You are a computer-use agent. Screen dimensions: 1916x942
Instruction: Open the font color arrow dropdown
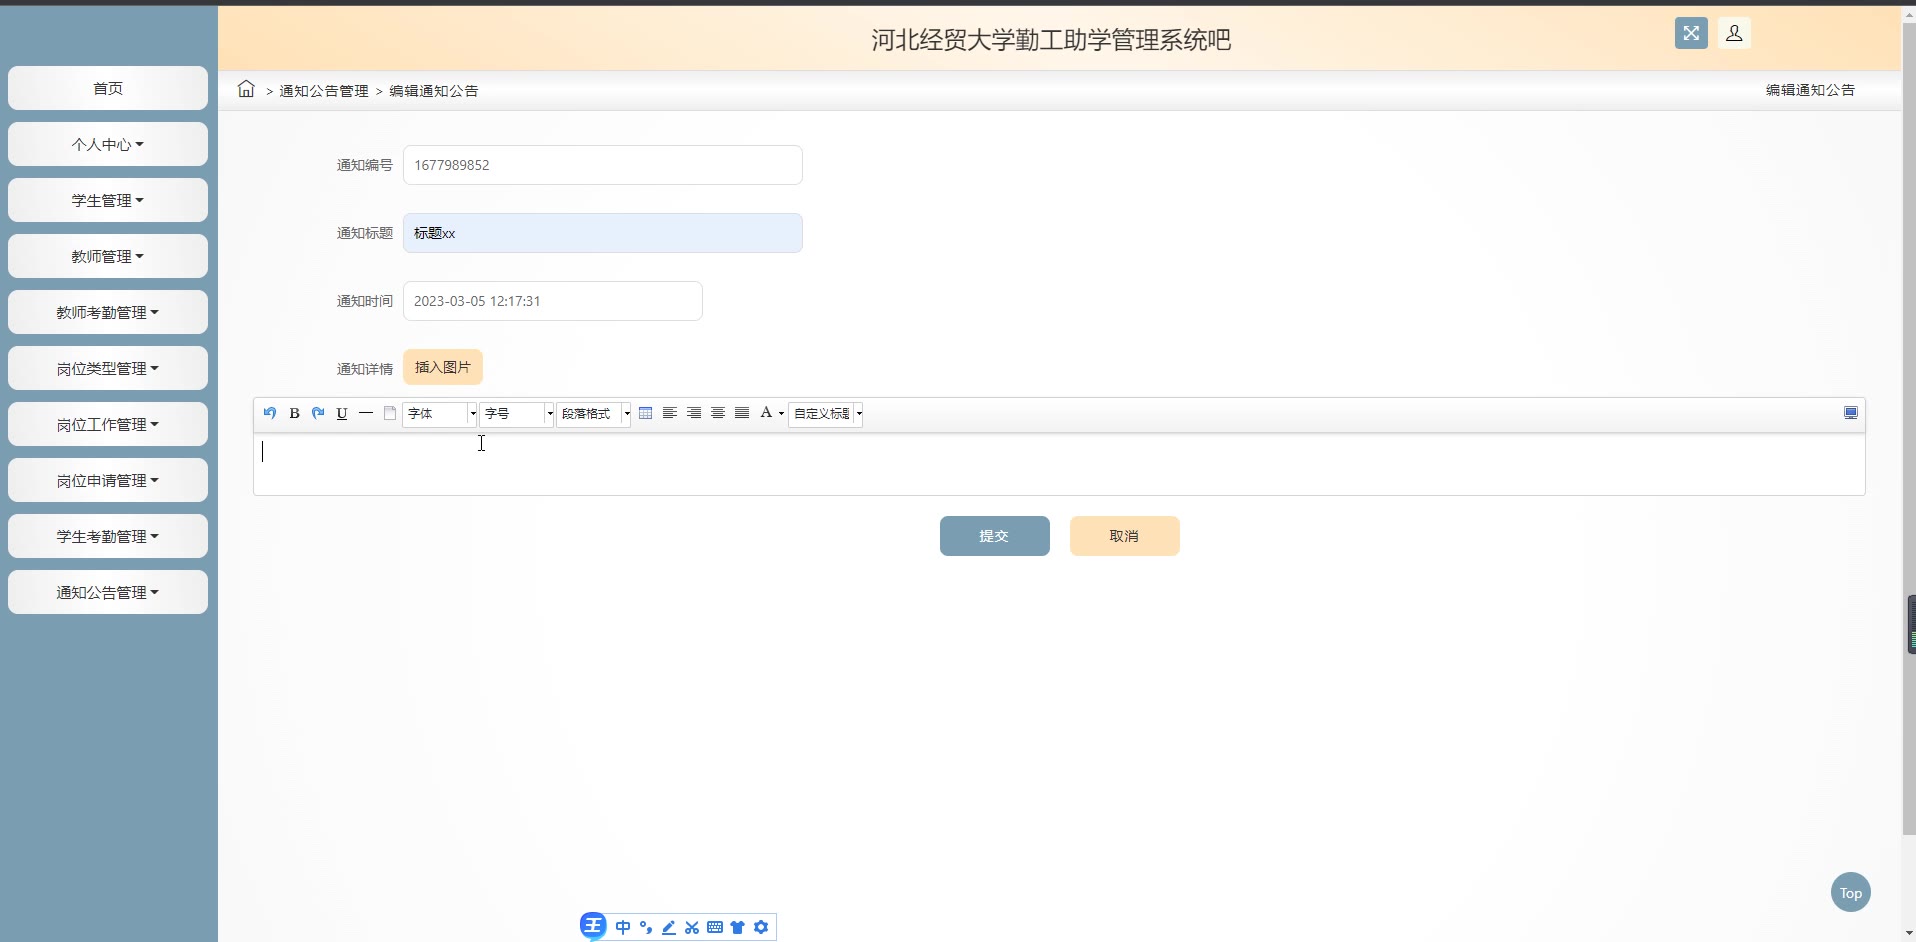[781, 414]
